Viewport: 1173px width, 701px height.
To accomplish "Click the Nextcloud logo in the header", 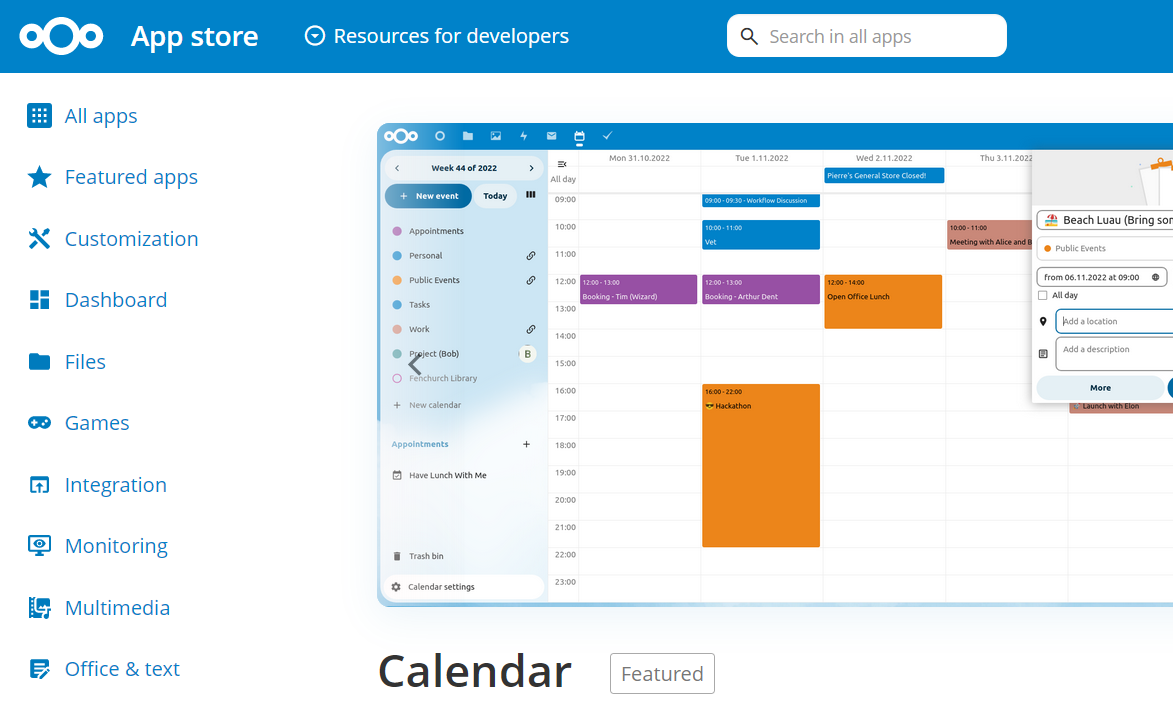I will pyautogui.click(x=61, y=37).
